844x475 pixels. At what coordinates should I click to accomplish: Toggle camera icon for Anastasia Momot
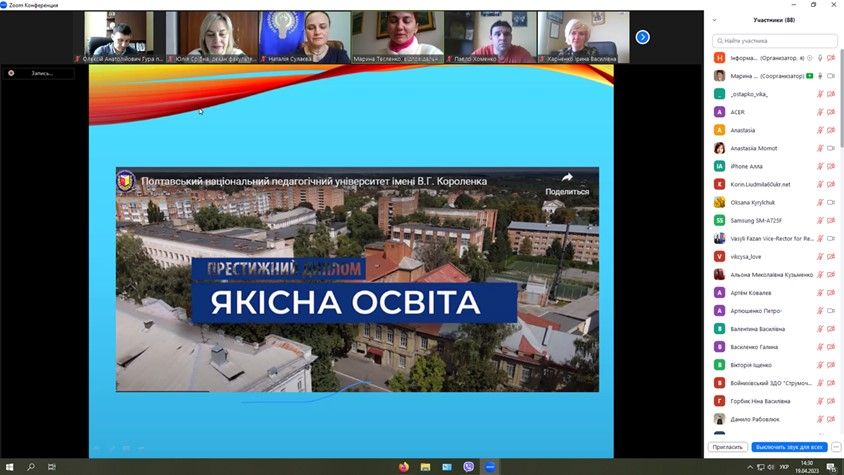(x=830, y=148)
